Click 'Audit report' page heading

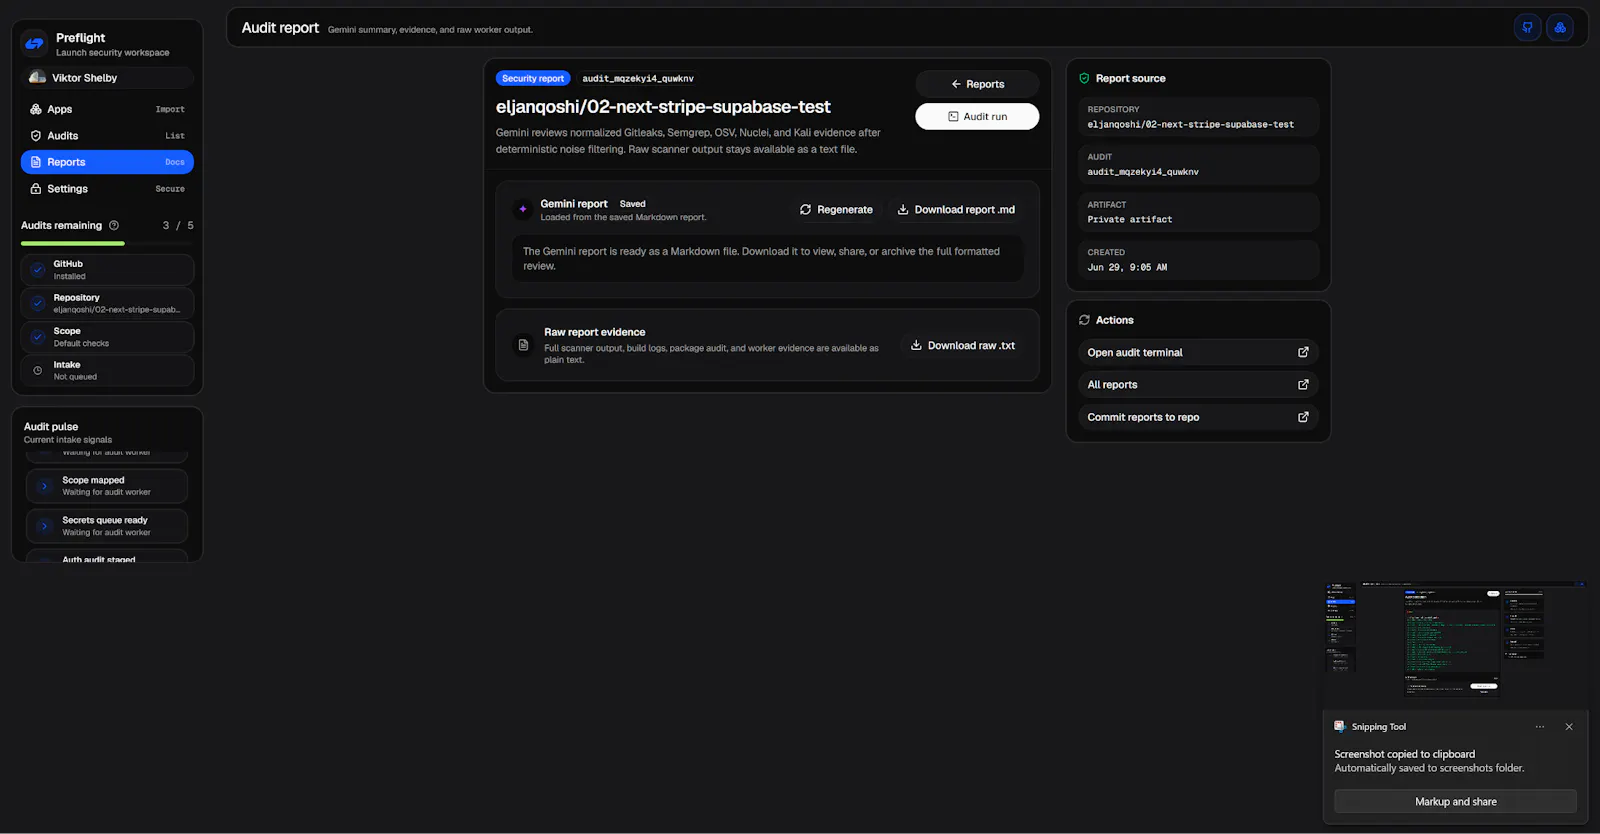tap(280, 28)
